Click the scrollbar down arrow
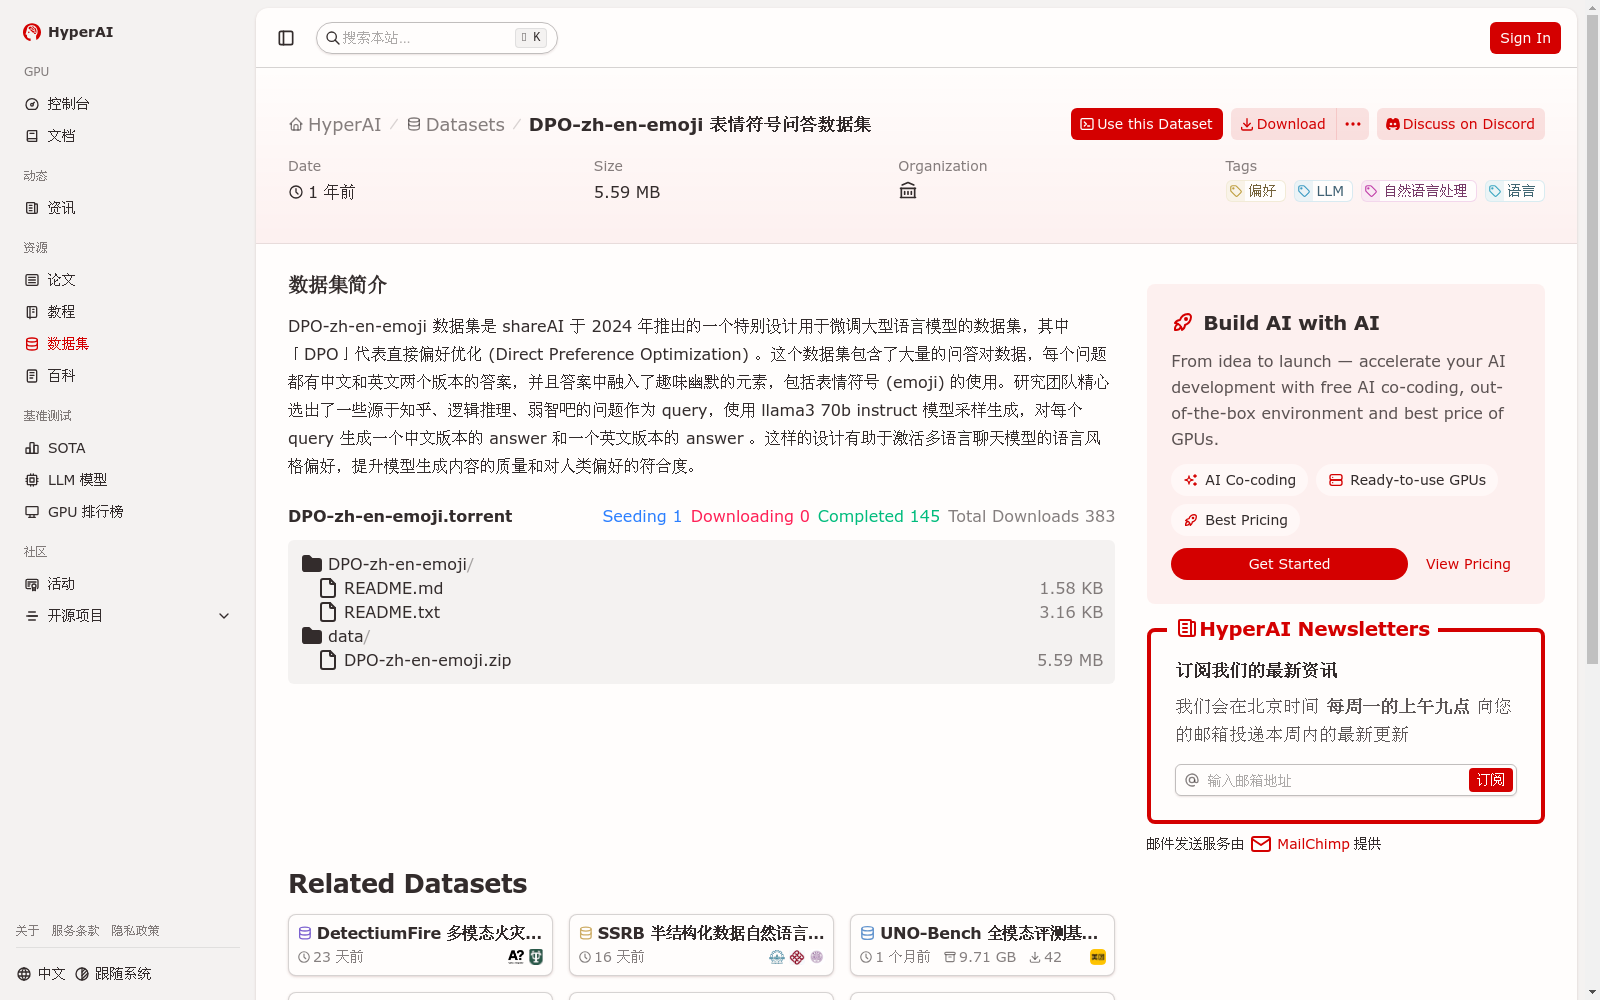 coord(1592,992)
